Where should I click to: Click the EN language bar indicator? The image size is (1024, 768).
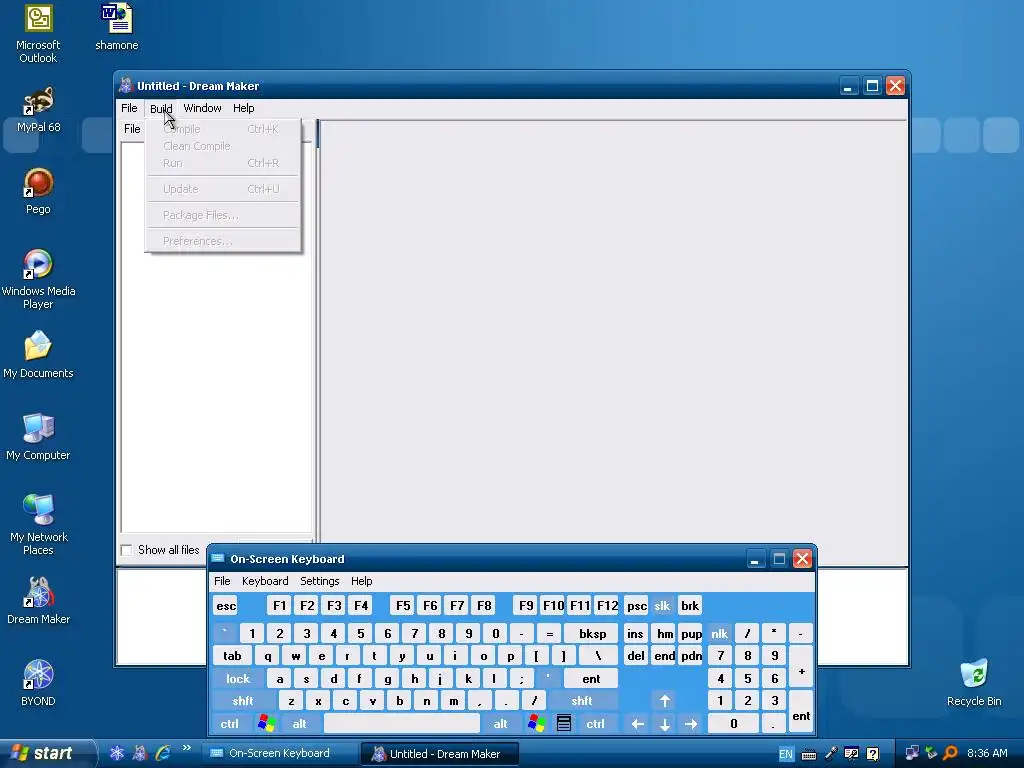[x=786, y=754]
